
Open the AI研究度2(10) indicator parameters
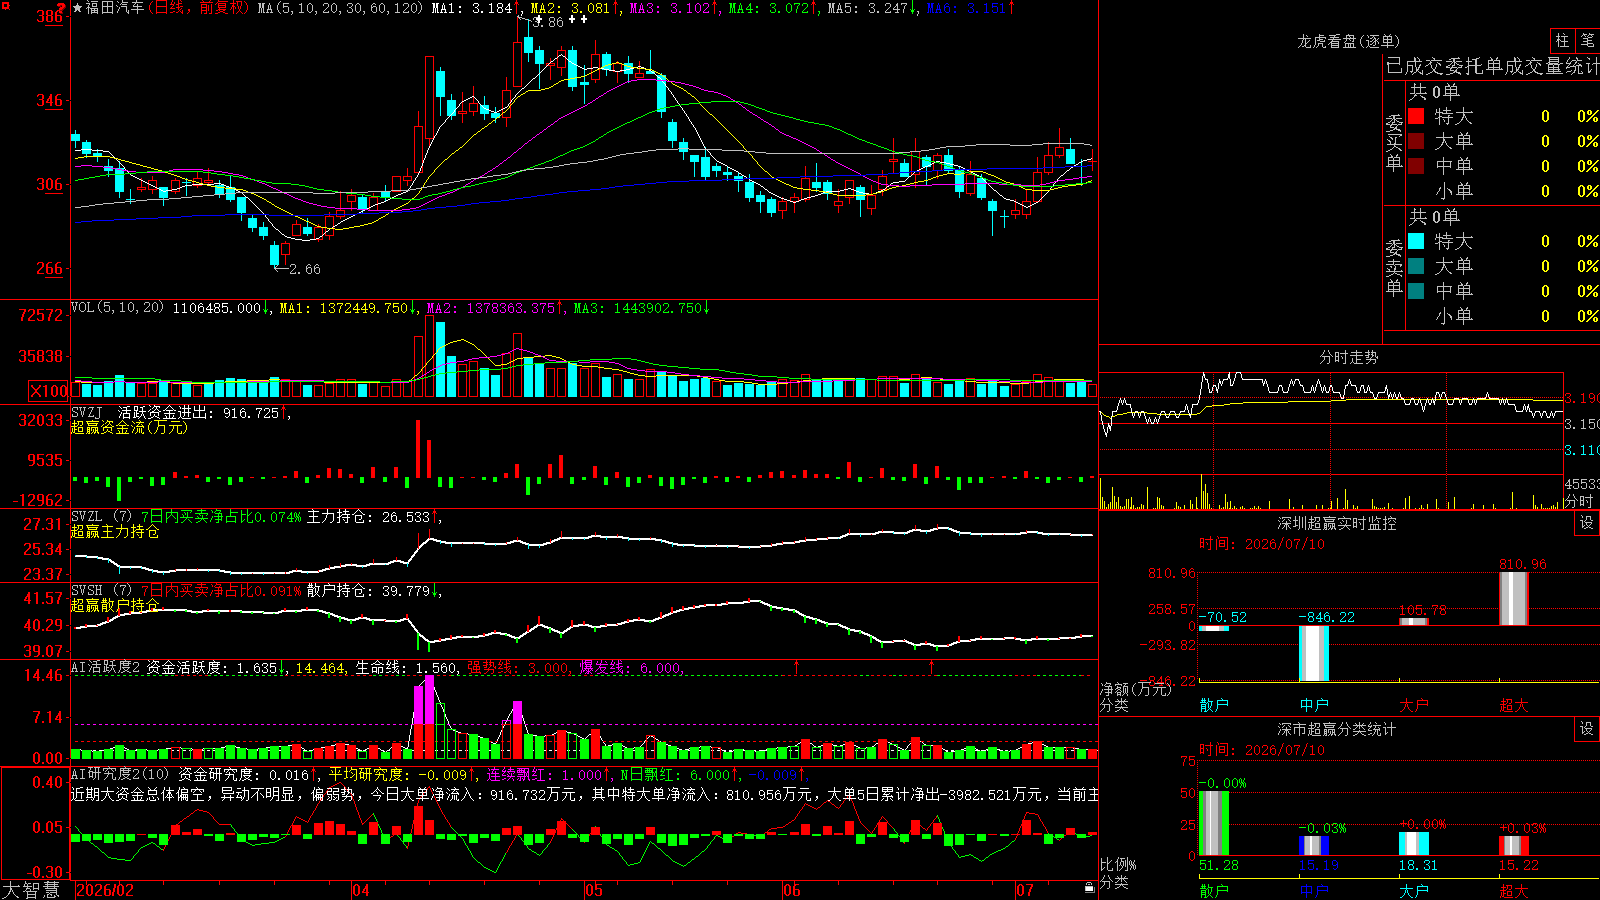(x=120, y=774)
